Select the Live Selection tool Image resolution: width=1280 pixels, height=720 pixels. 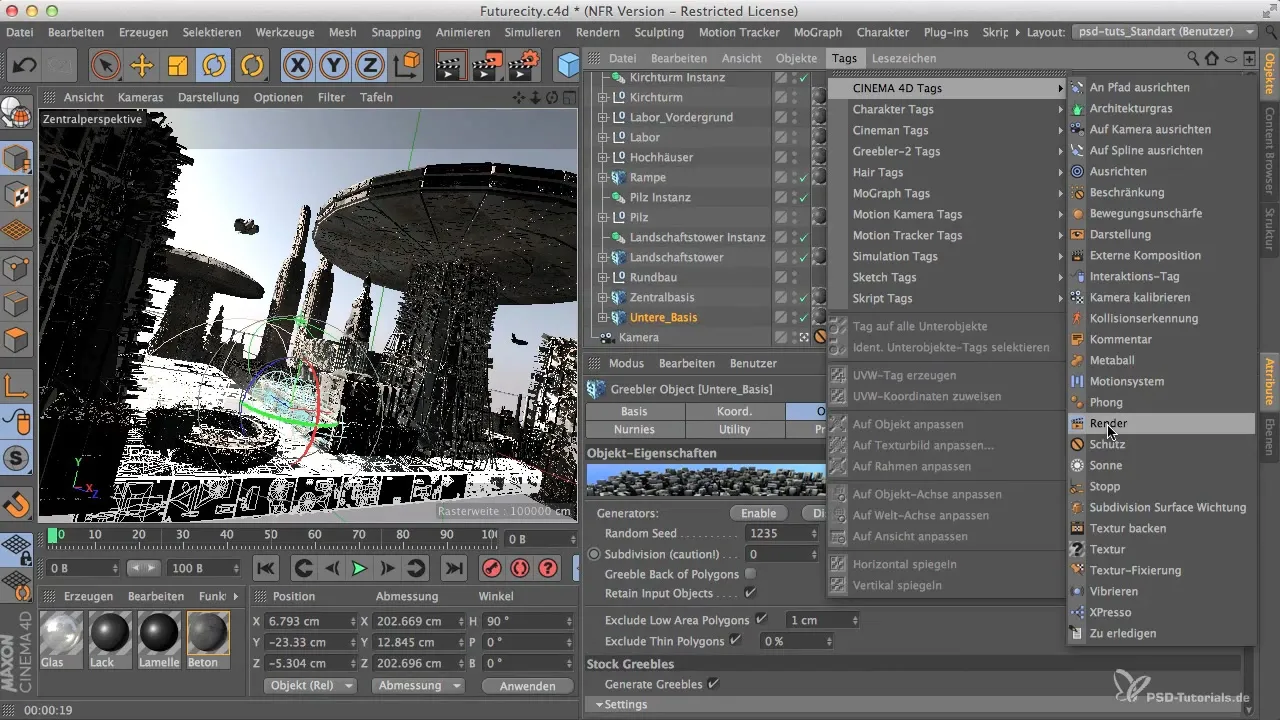[105, 66]
